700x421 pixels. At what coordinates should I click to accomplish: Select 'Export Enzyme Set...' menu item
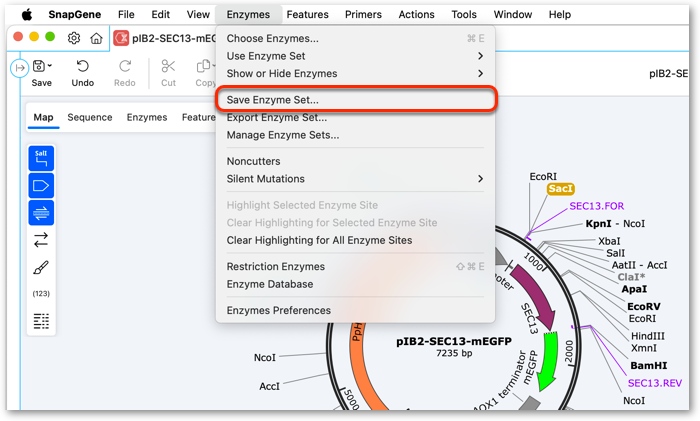(355, 117)
